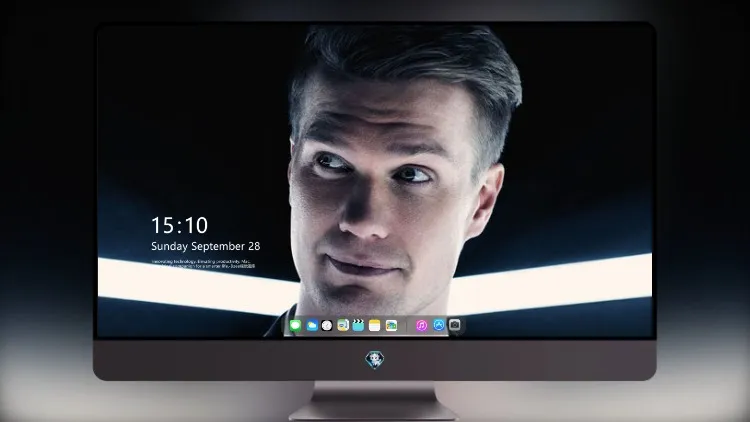Viewport: 750px width, 422px height.
Task: Open the Photos collage app in dock
Action: click(391, 325)
